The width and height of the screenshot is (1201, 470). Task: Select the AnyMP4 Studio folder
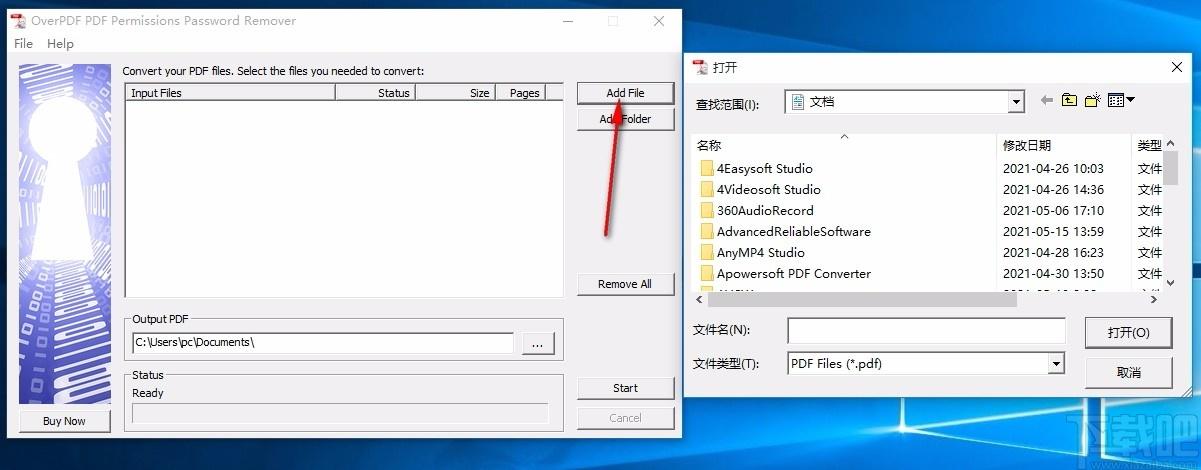click(760, 252)
